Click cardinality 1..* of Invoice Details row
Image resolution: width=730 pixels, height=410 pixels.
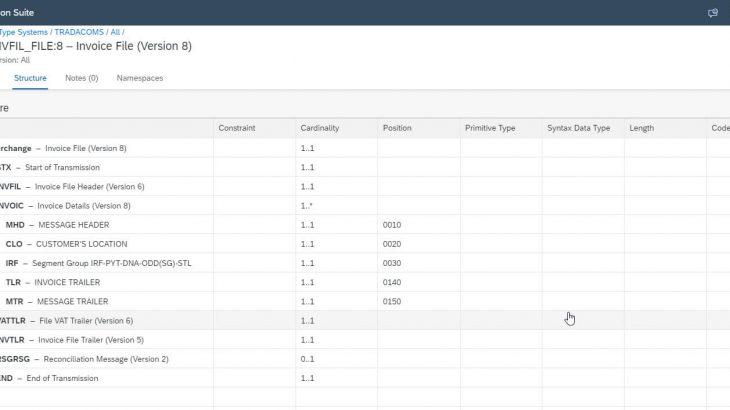tap(306, 205)
